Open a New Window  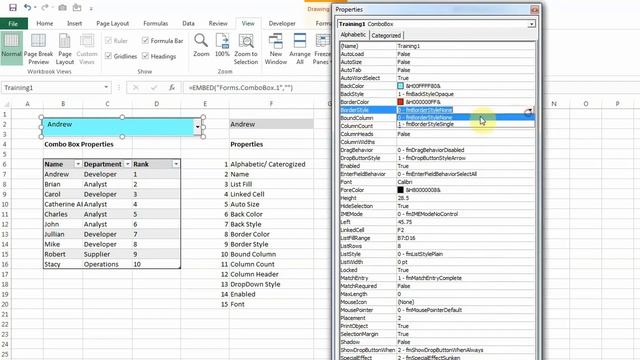click(x=276, y=49)
